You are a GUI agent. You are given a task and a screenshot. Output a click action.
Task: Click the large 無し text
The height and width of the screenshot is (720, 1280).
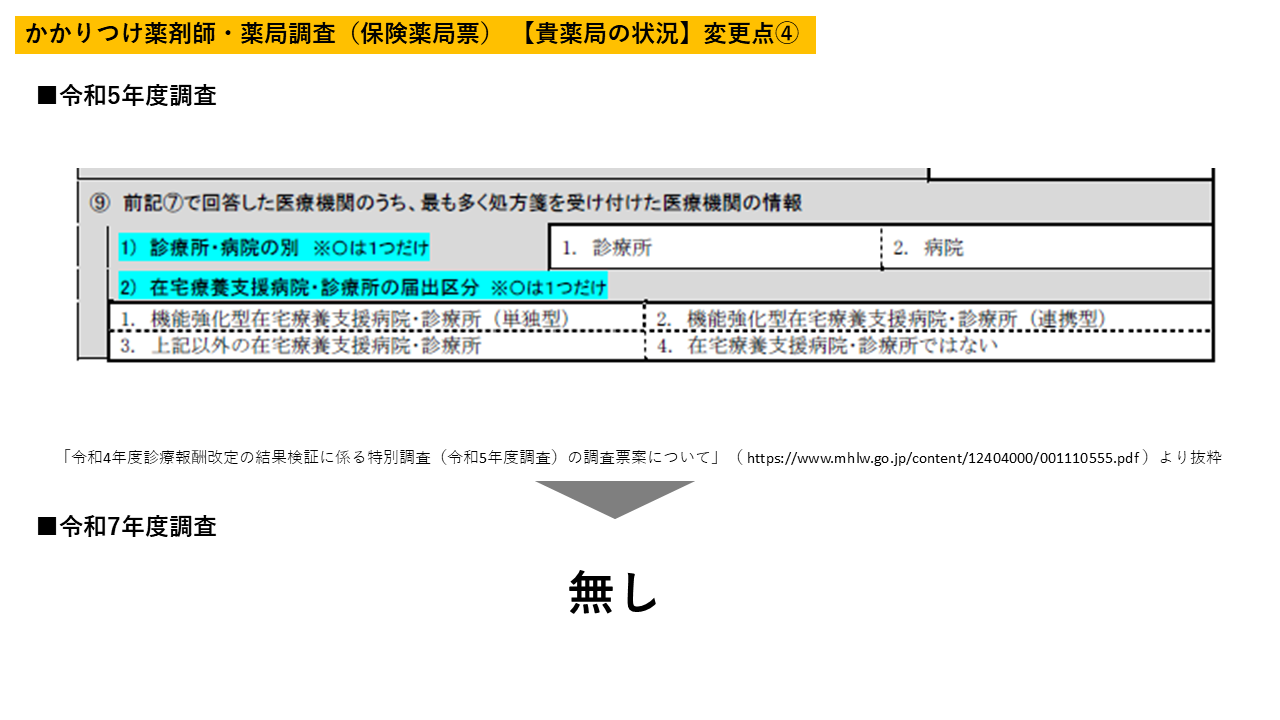point(614,592)
